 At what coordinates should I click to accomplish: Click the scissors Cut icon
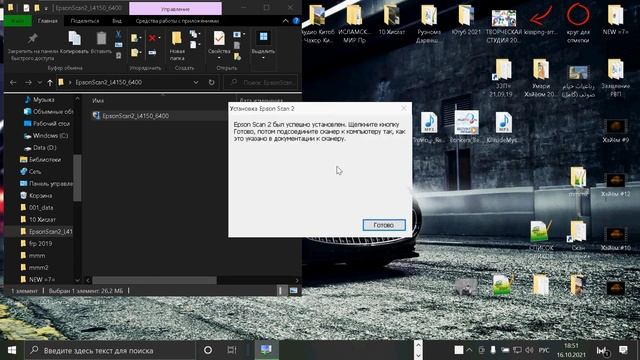[118, 34]
